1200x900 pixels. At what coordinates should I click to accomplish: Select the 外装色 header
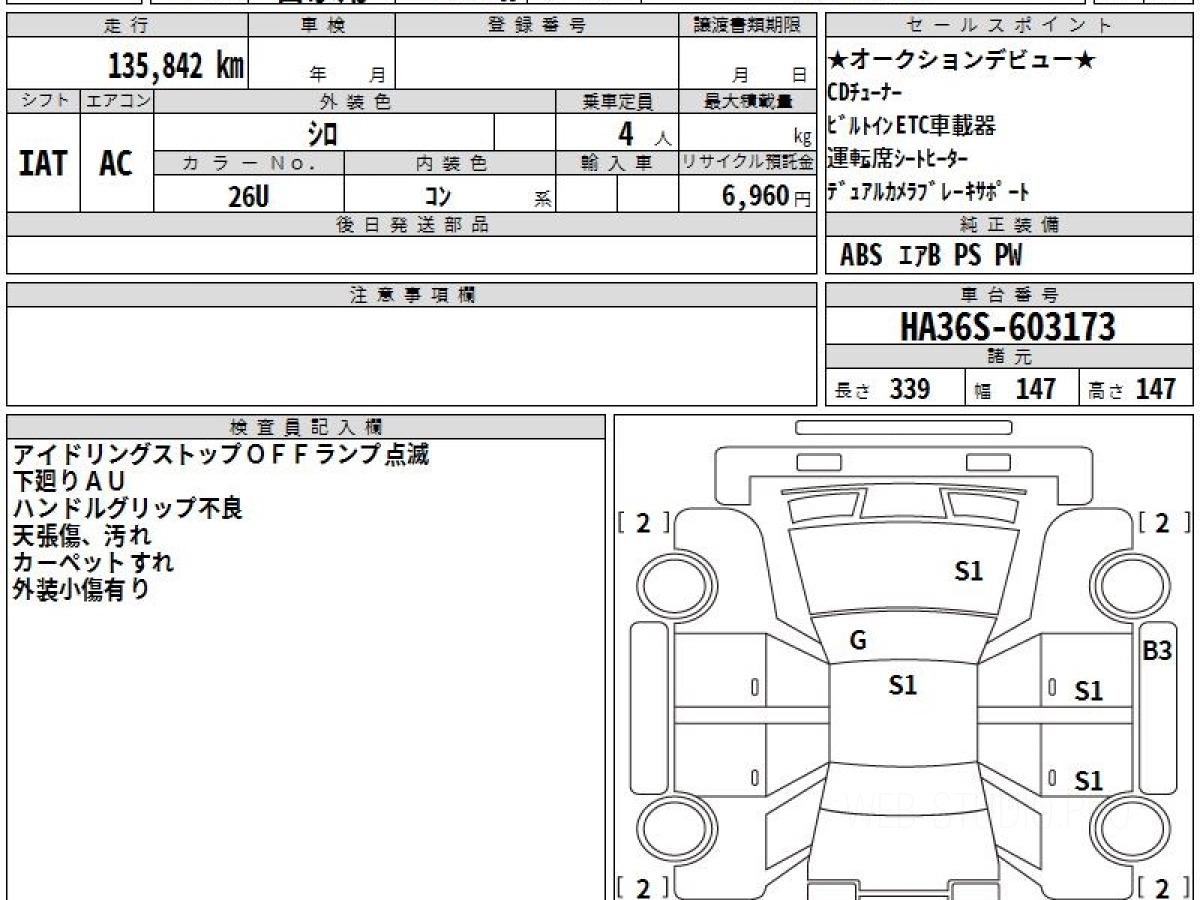pos(355,101)
